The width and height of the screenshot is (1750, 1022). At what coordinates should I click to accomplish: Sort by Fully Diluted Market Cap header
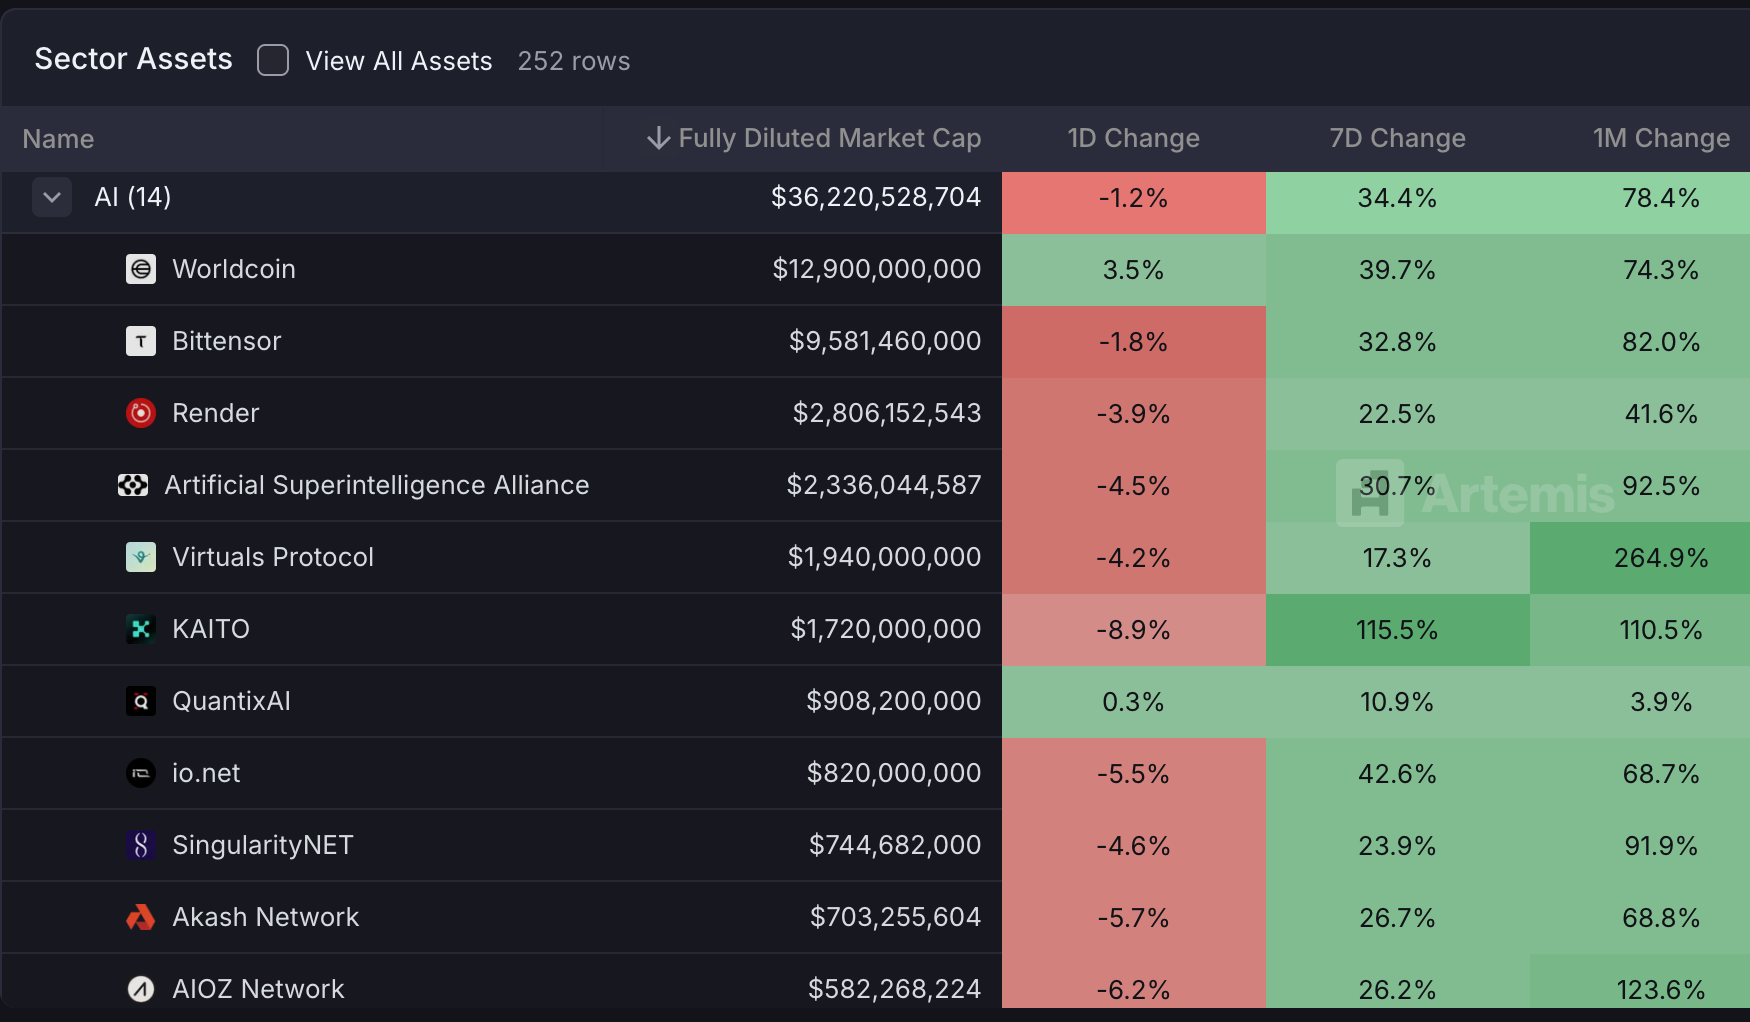tap(829, 138)
